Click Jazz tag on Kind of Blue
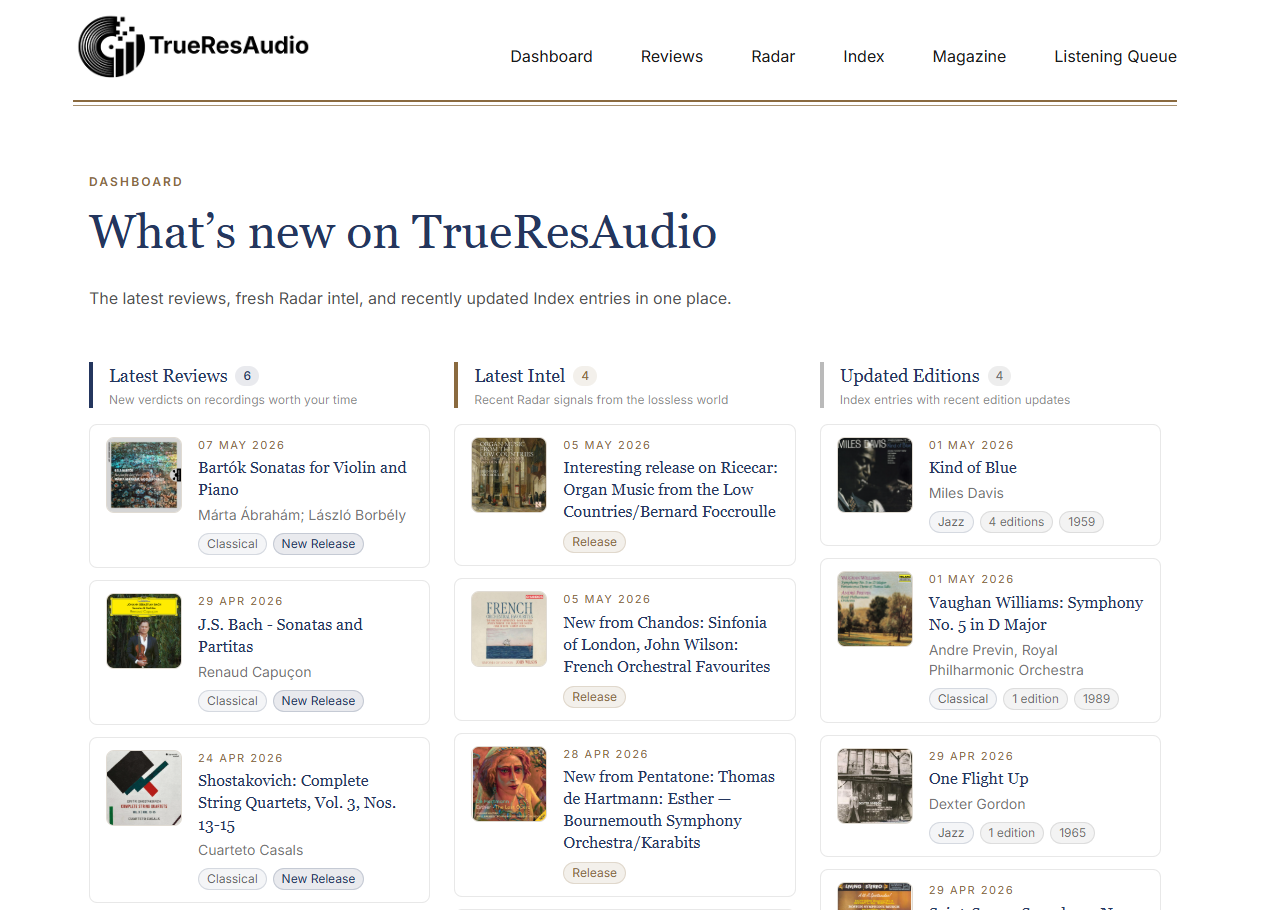This screenshot has height=910, width=1273. tap(951, 522)
